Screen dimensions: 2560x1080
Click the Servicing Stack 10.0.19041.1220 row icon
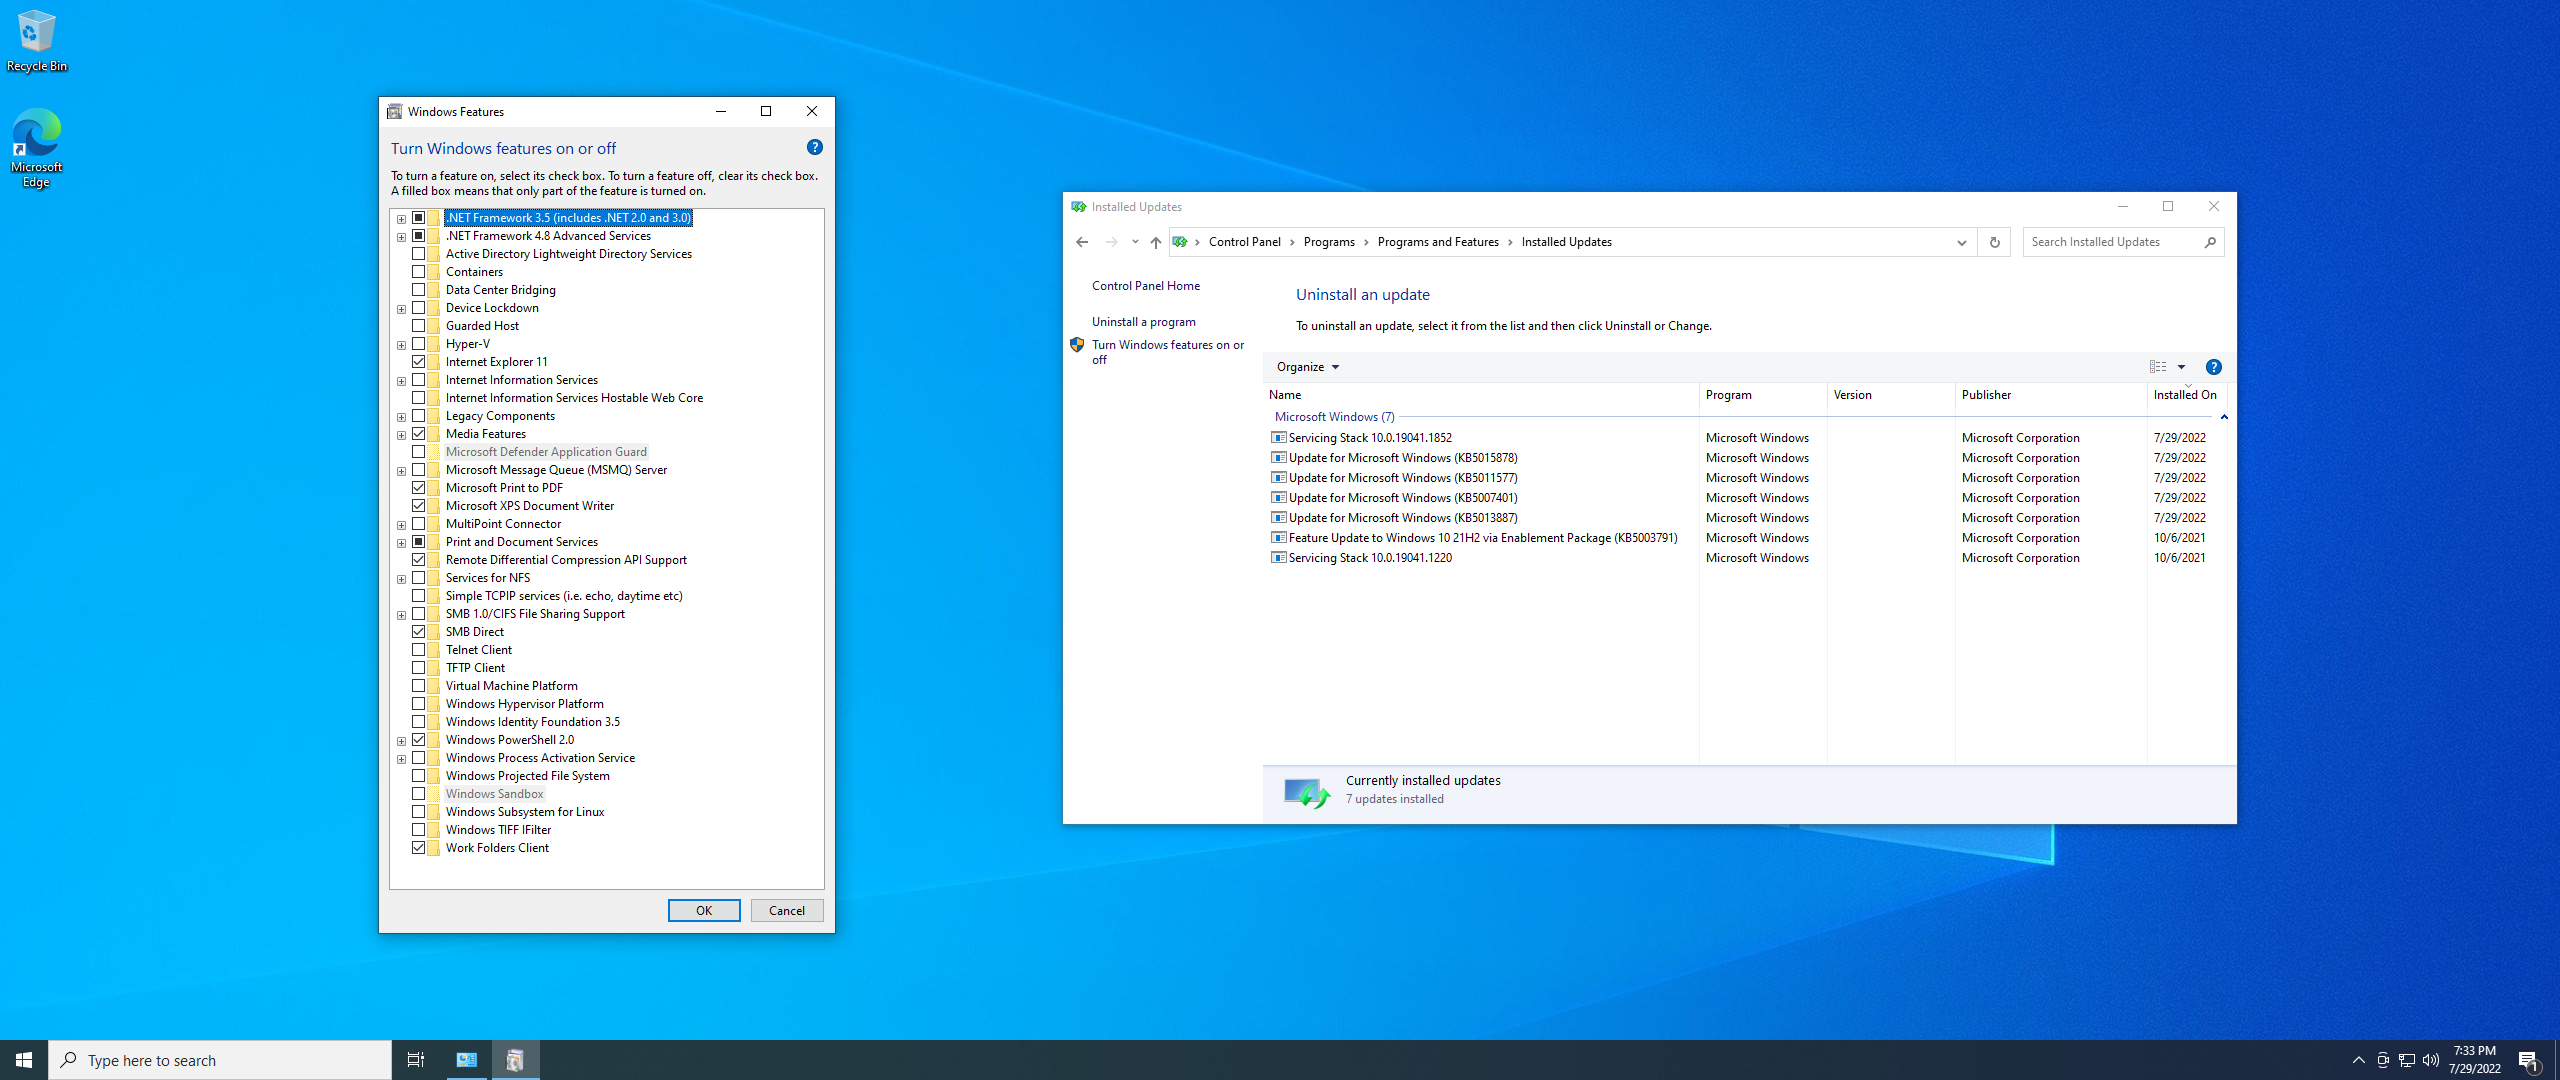(1278, 558)
